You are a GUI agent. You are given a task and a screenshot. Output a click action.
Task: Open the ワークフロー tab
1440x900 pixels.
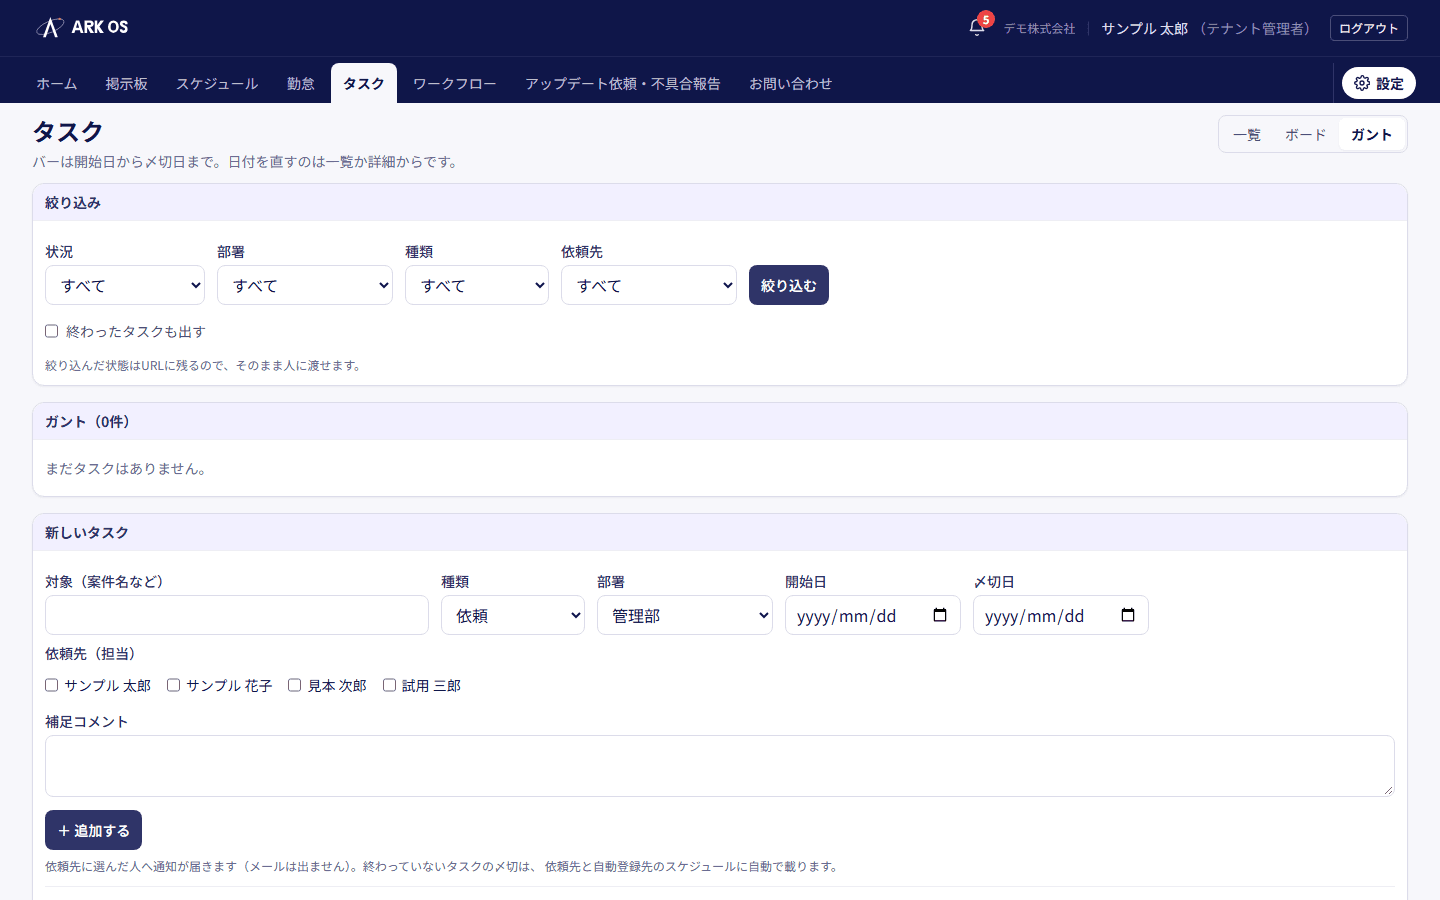point(455,83)
